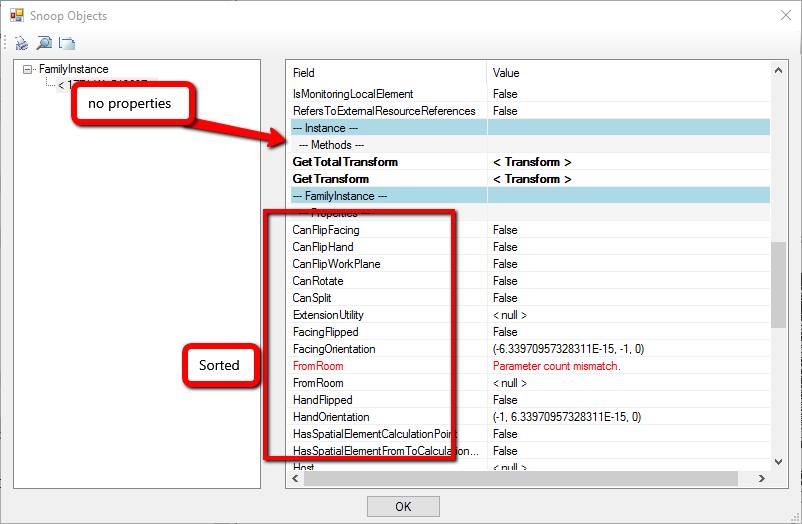Open the Get Transform row
The height and width of the screenshot is (524, 802).
click(x=331, y=179)
